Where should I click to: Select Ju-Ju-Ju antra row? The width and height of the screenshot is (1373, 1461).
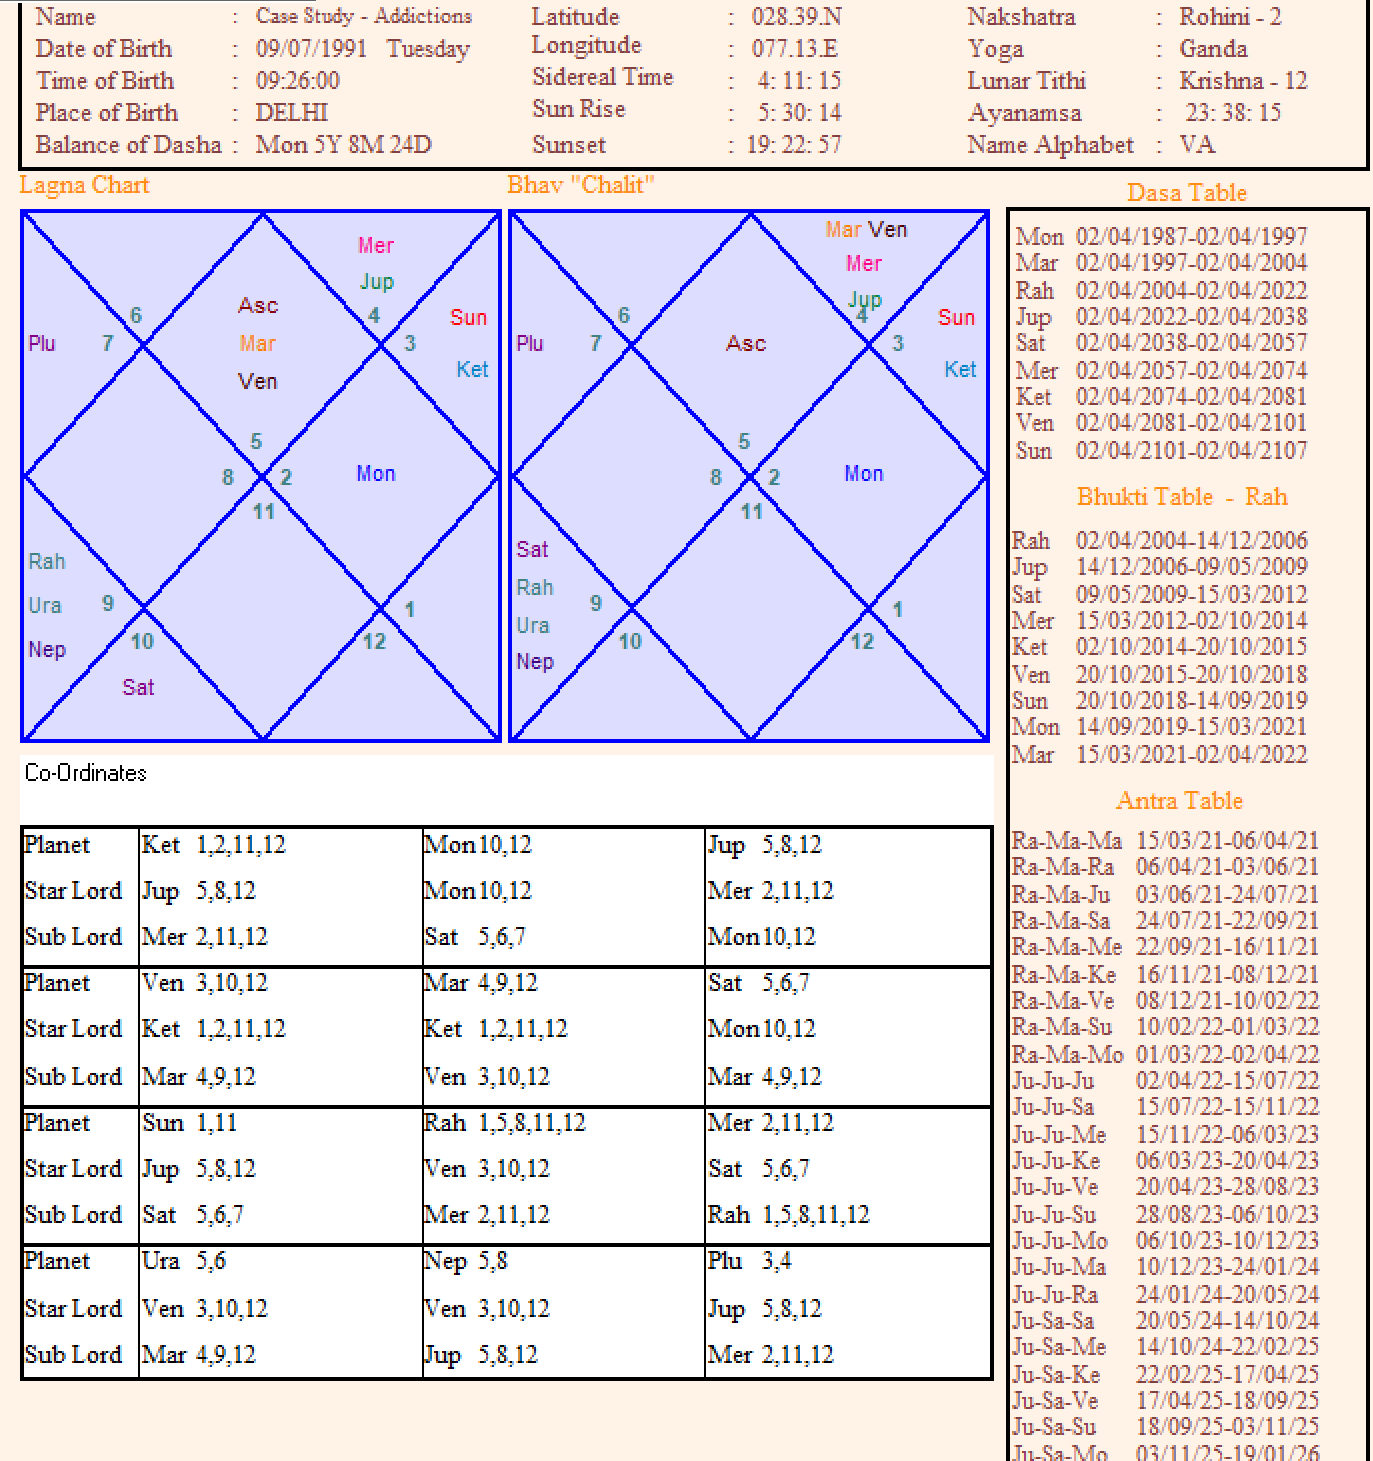click(x=1165, y=1080)
